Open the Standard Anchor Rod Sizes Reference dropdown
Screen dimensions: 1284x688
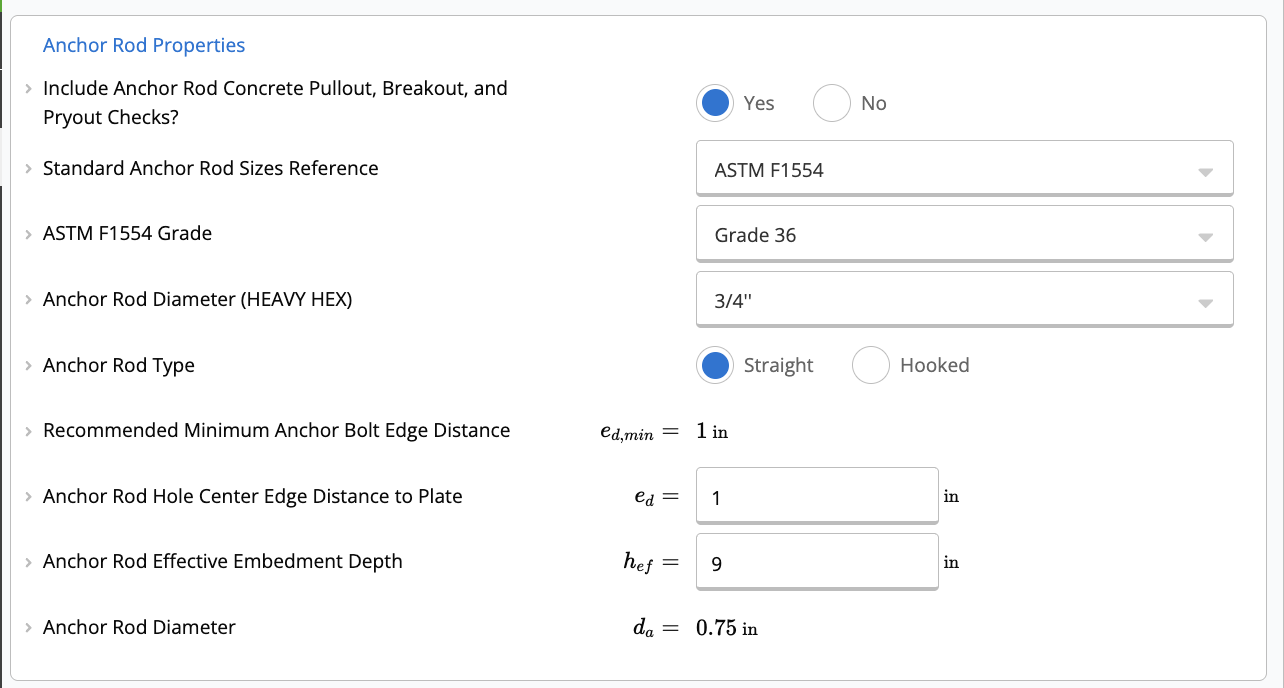(963, 168)
